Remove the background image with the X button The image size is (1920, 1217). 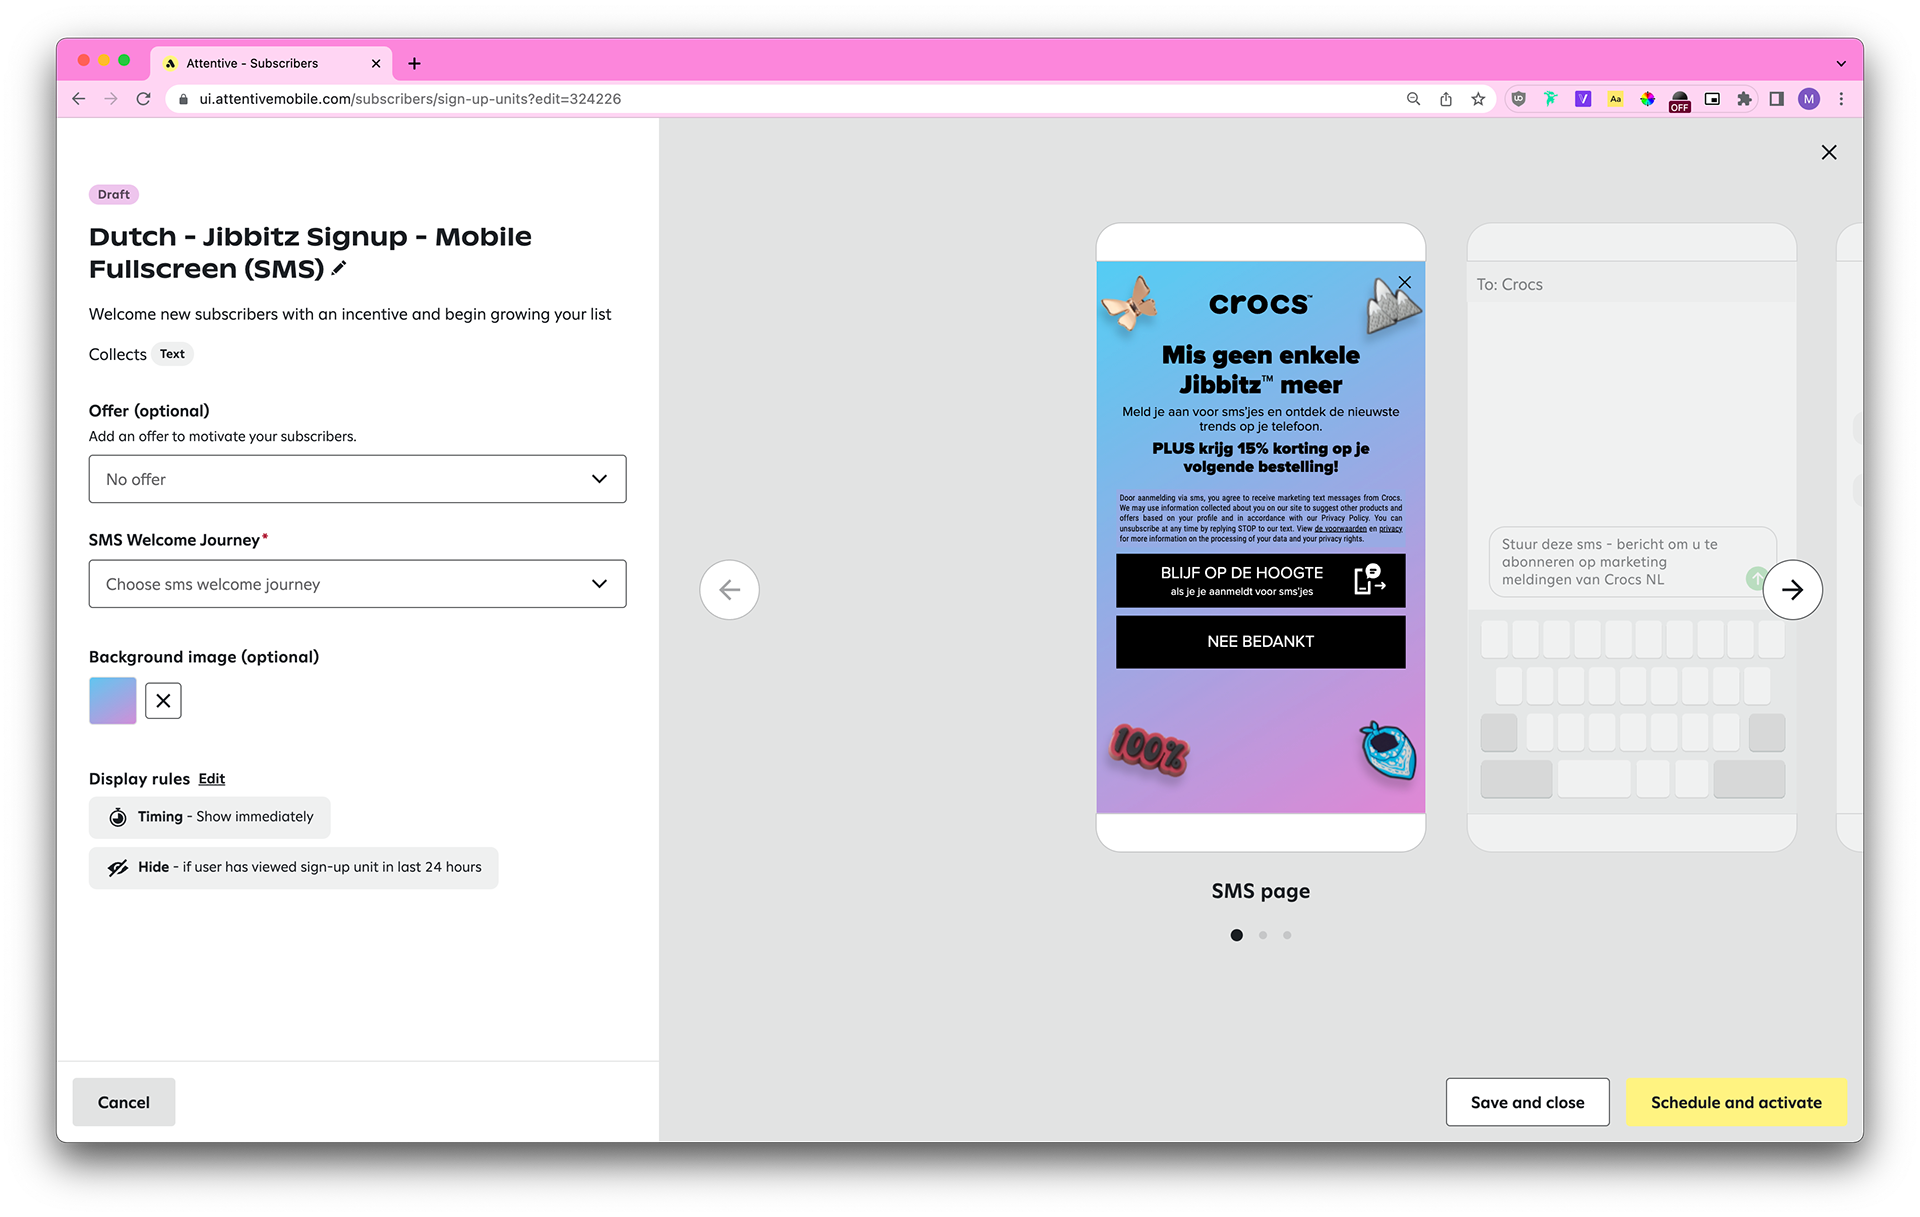coord(163,701)
